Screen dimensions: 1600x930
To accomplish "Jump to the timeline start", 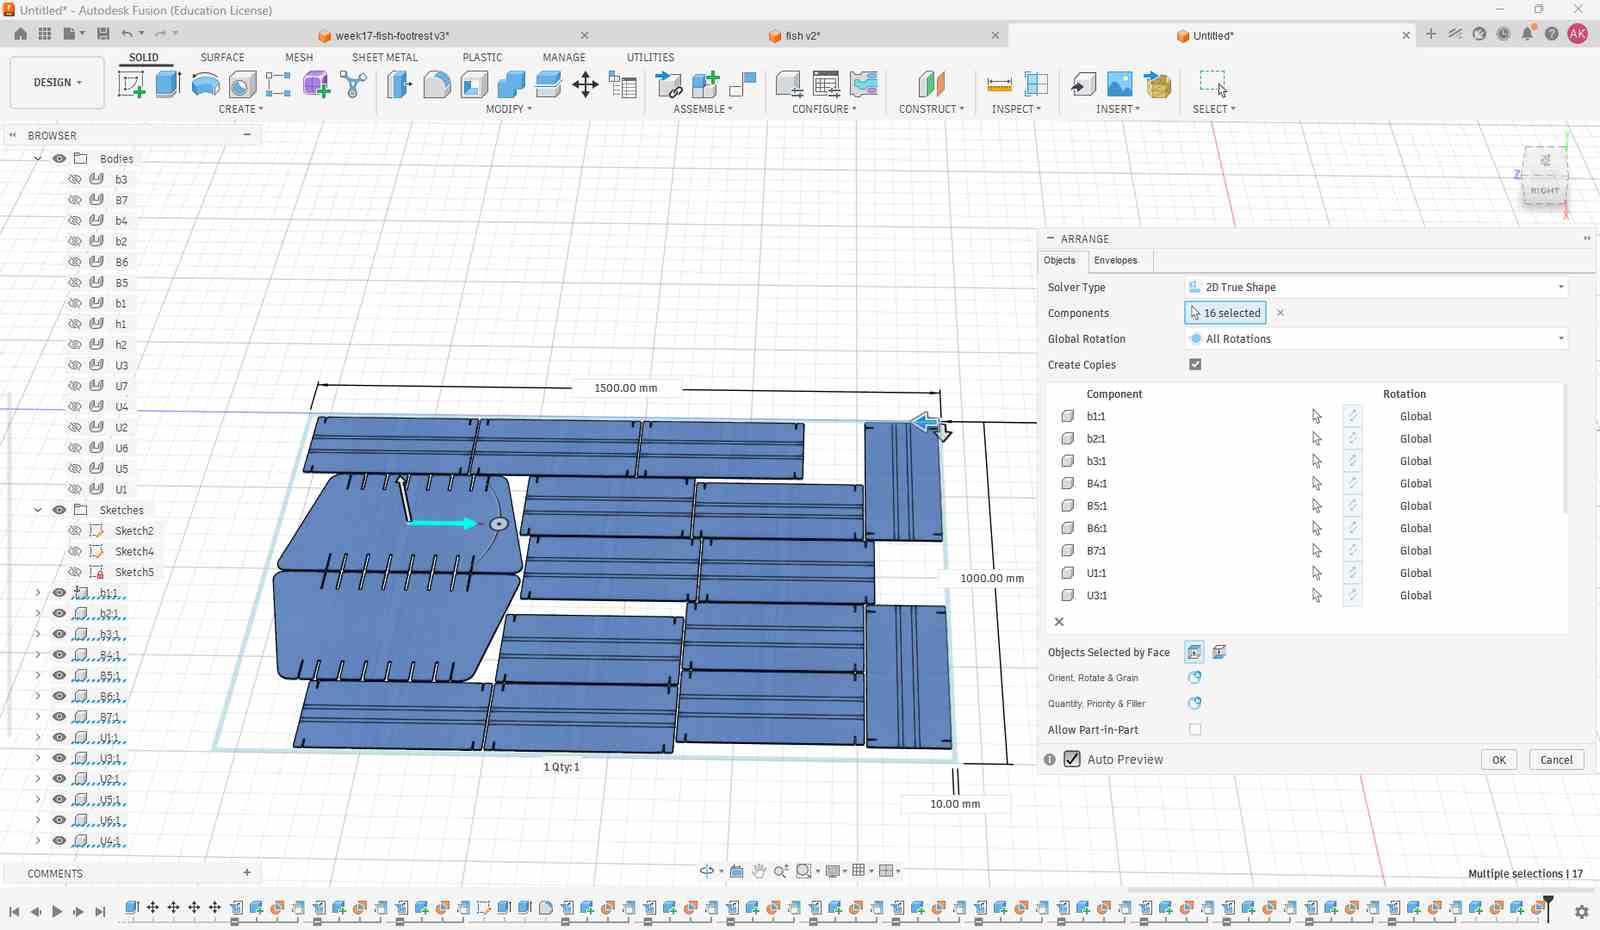I will (14, 911).
